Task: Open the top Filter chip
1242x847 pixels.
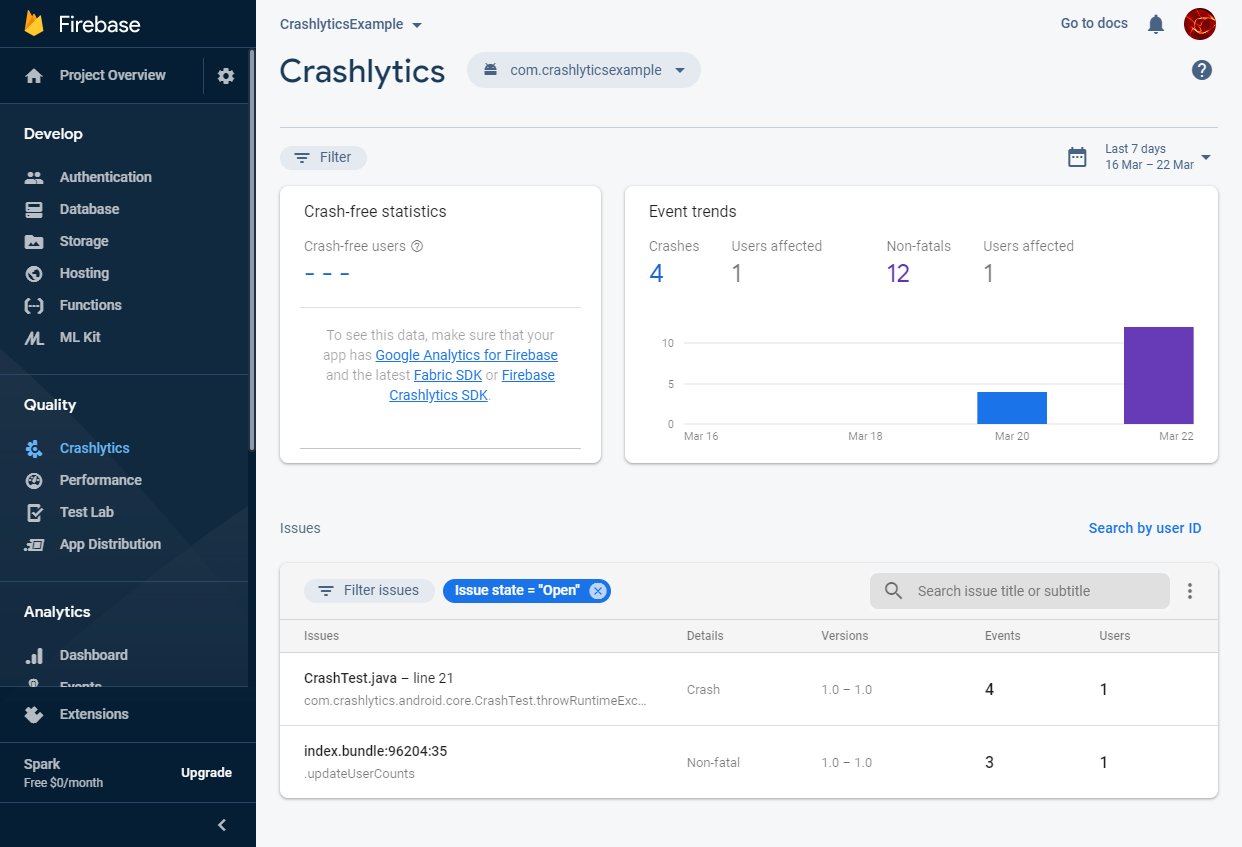Action: (323, 158)
